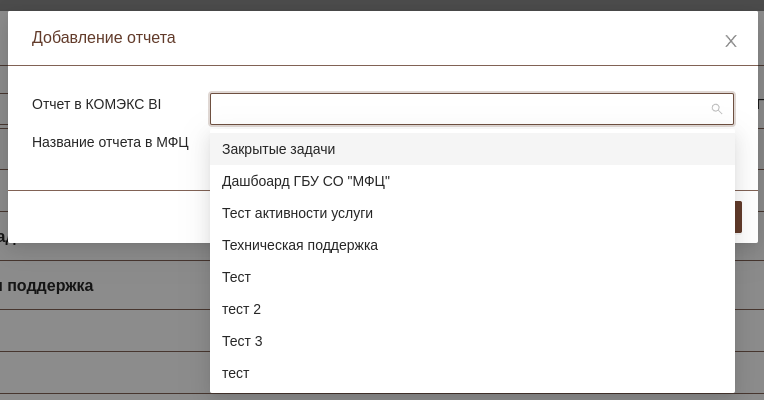Close the Добавление отчета dialog

tap(731, 41)
